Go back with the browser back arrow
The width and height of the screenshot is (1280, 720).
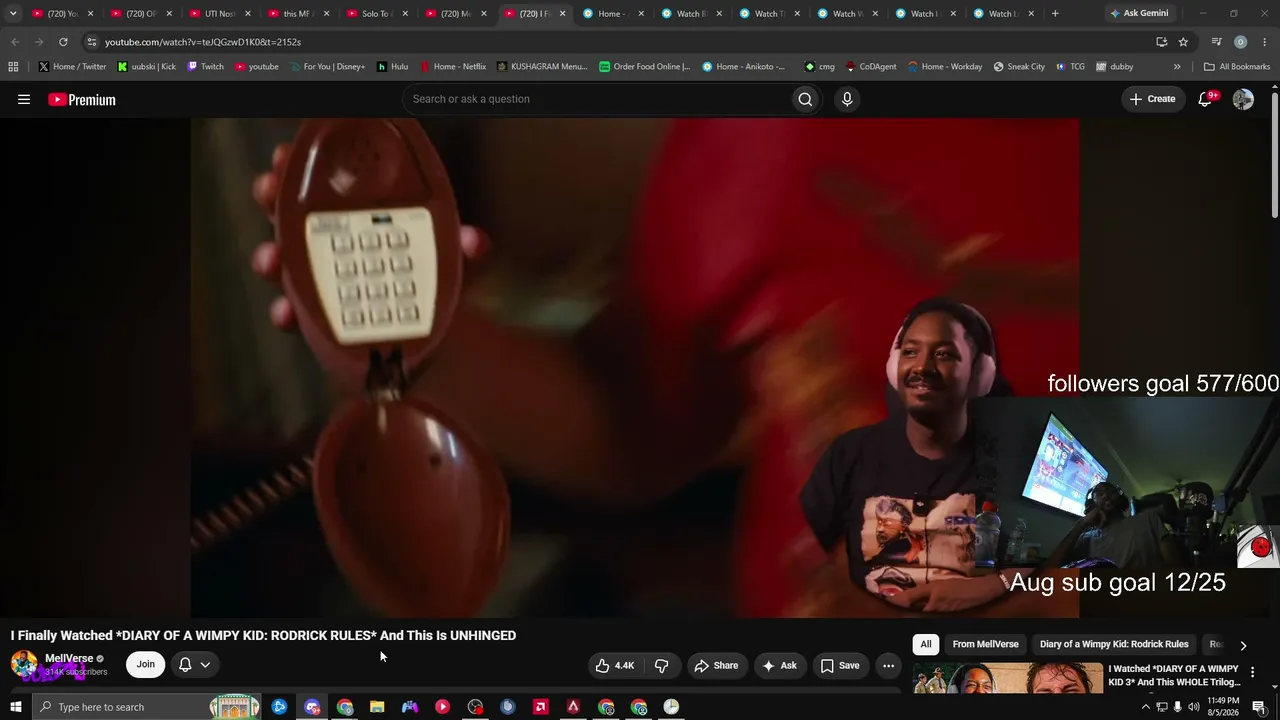coord(15,42)
